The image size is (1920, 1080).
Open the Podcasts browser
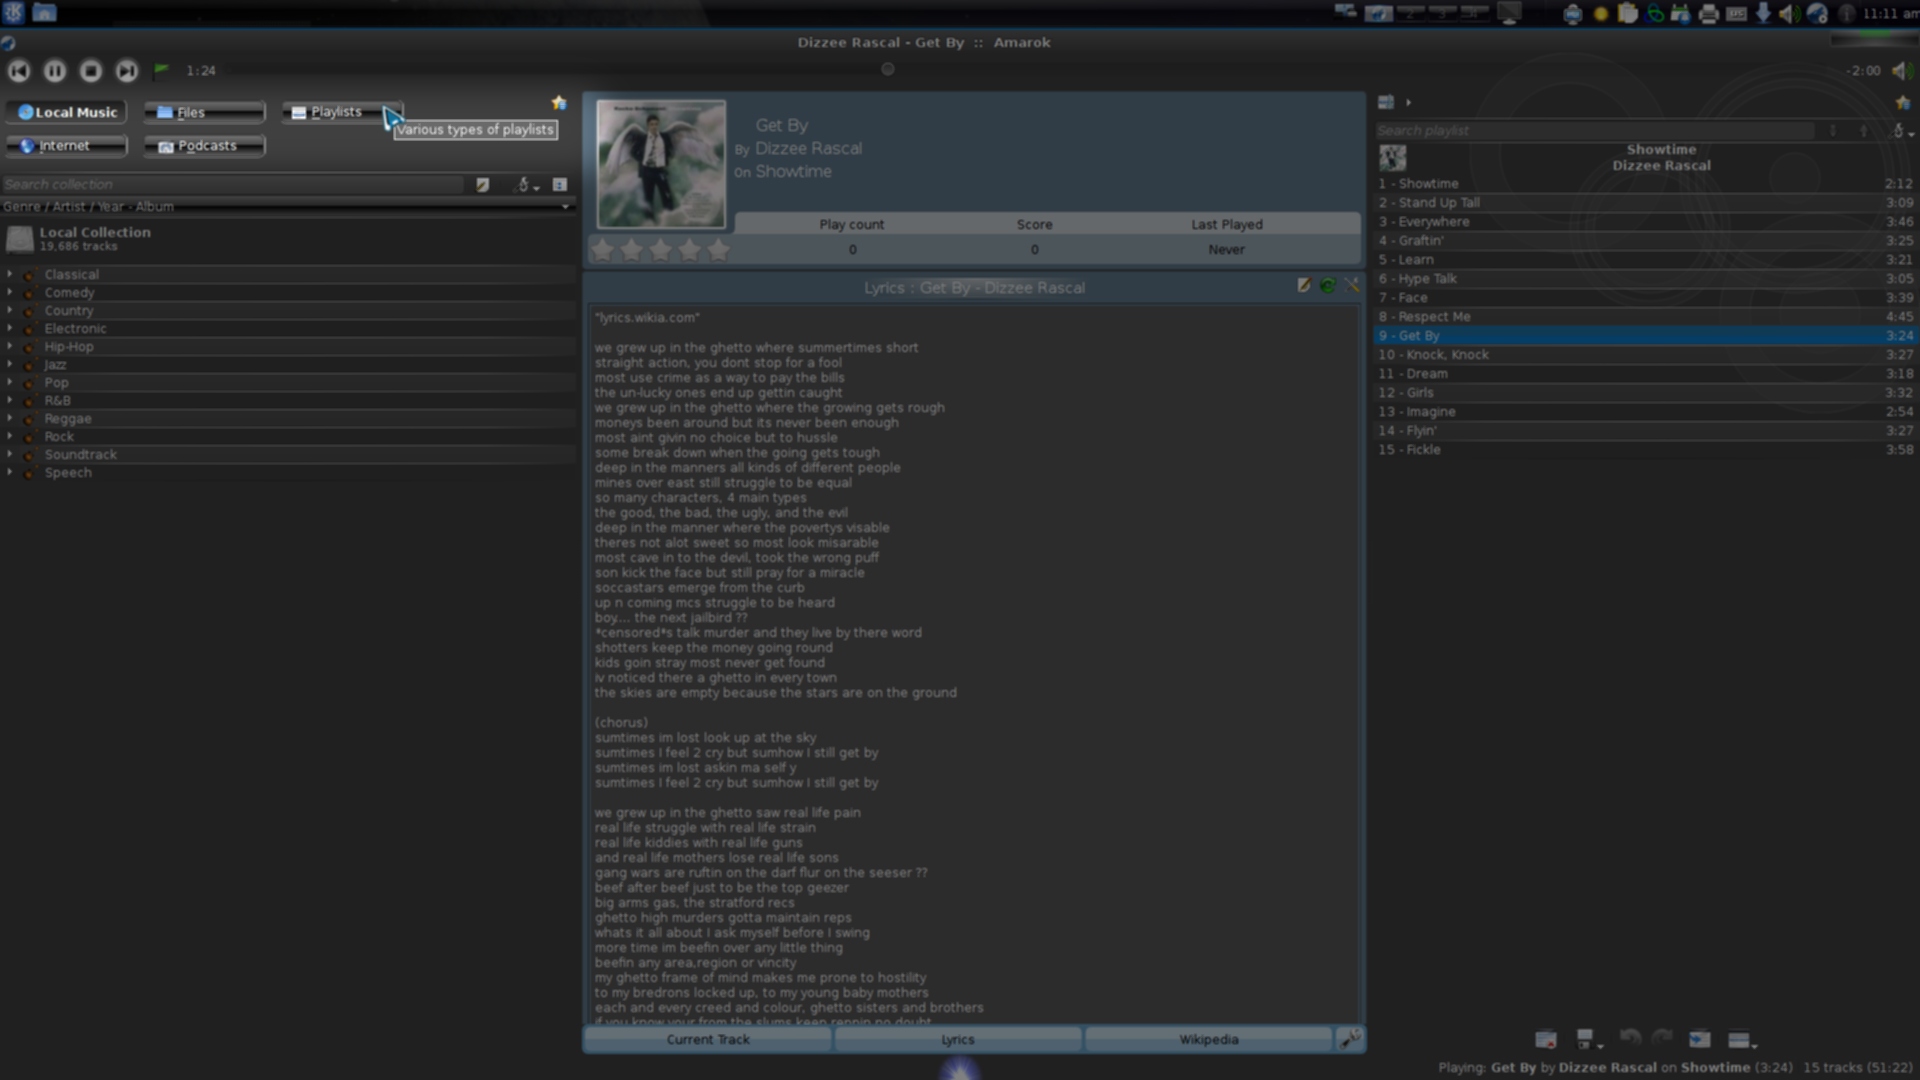click(205, 146)
